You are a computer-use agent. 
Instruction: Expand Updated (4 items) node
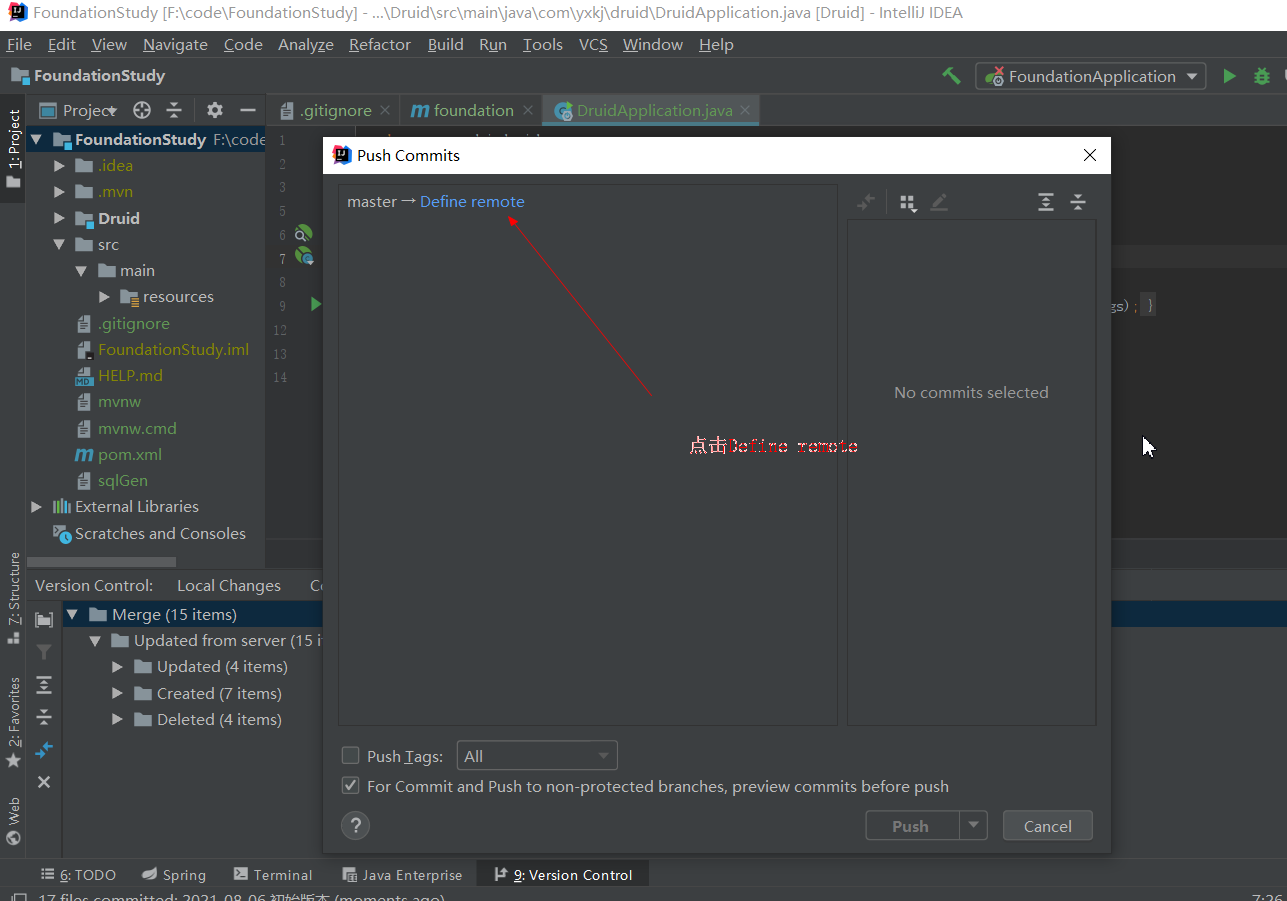(x=118, y=667)
